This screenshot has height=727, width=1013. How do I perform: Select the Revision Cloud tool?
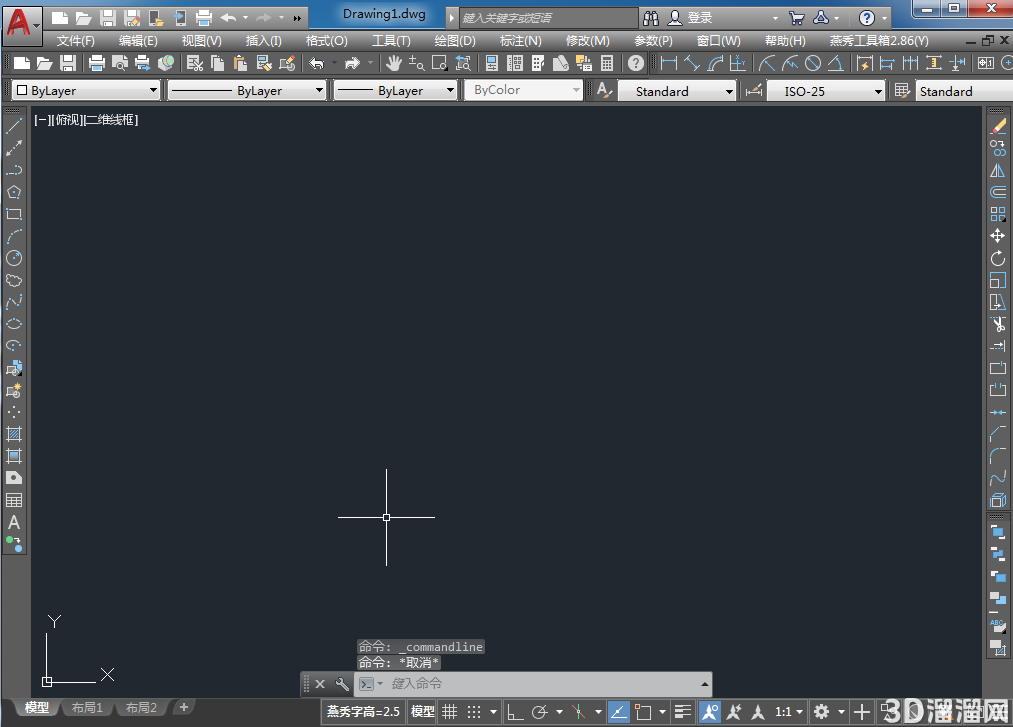click(14, 280)
